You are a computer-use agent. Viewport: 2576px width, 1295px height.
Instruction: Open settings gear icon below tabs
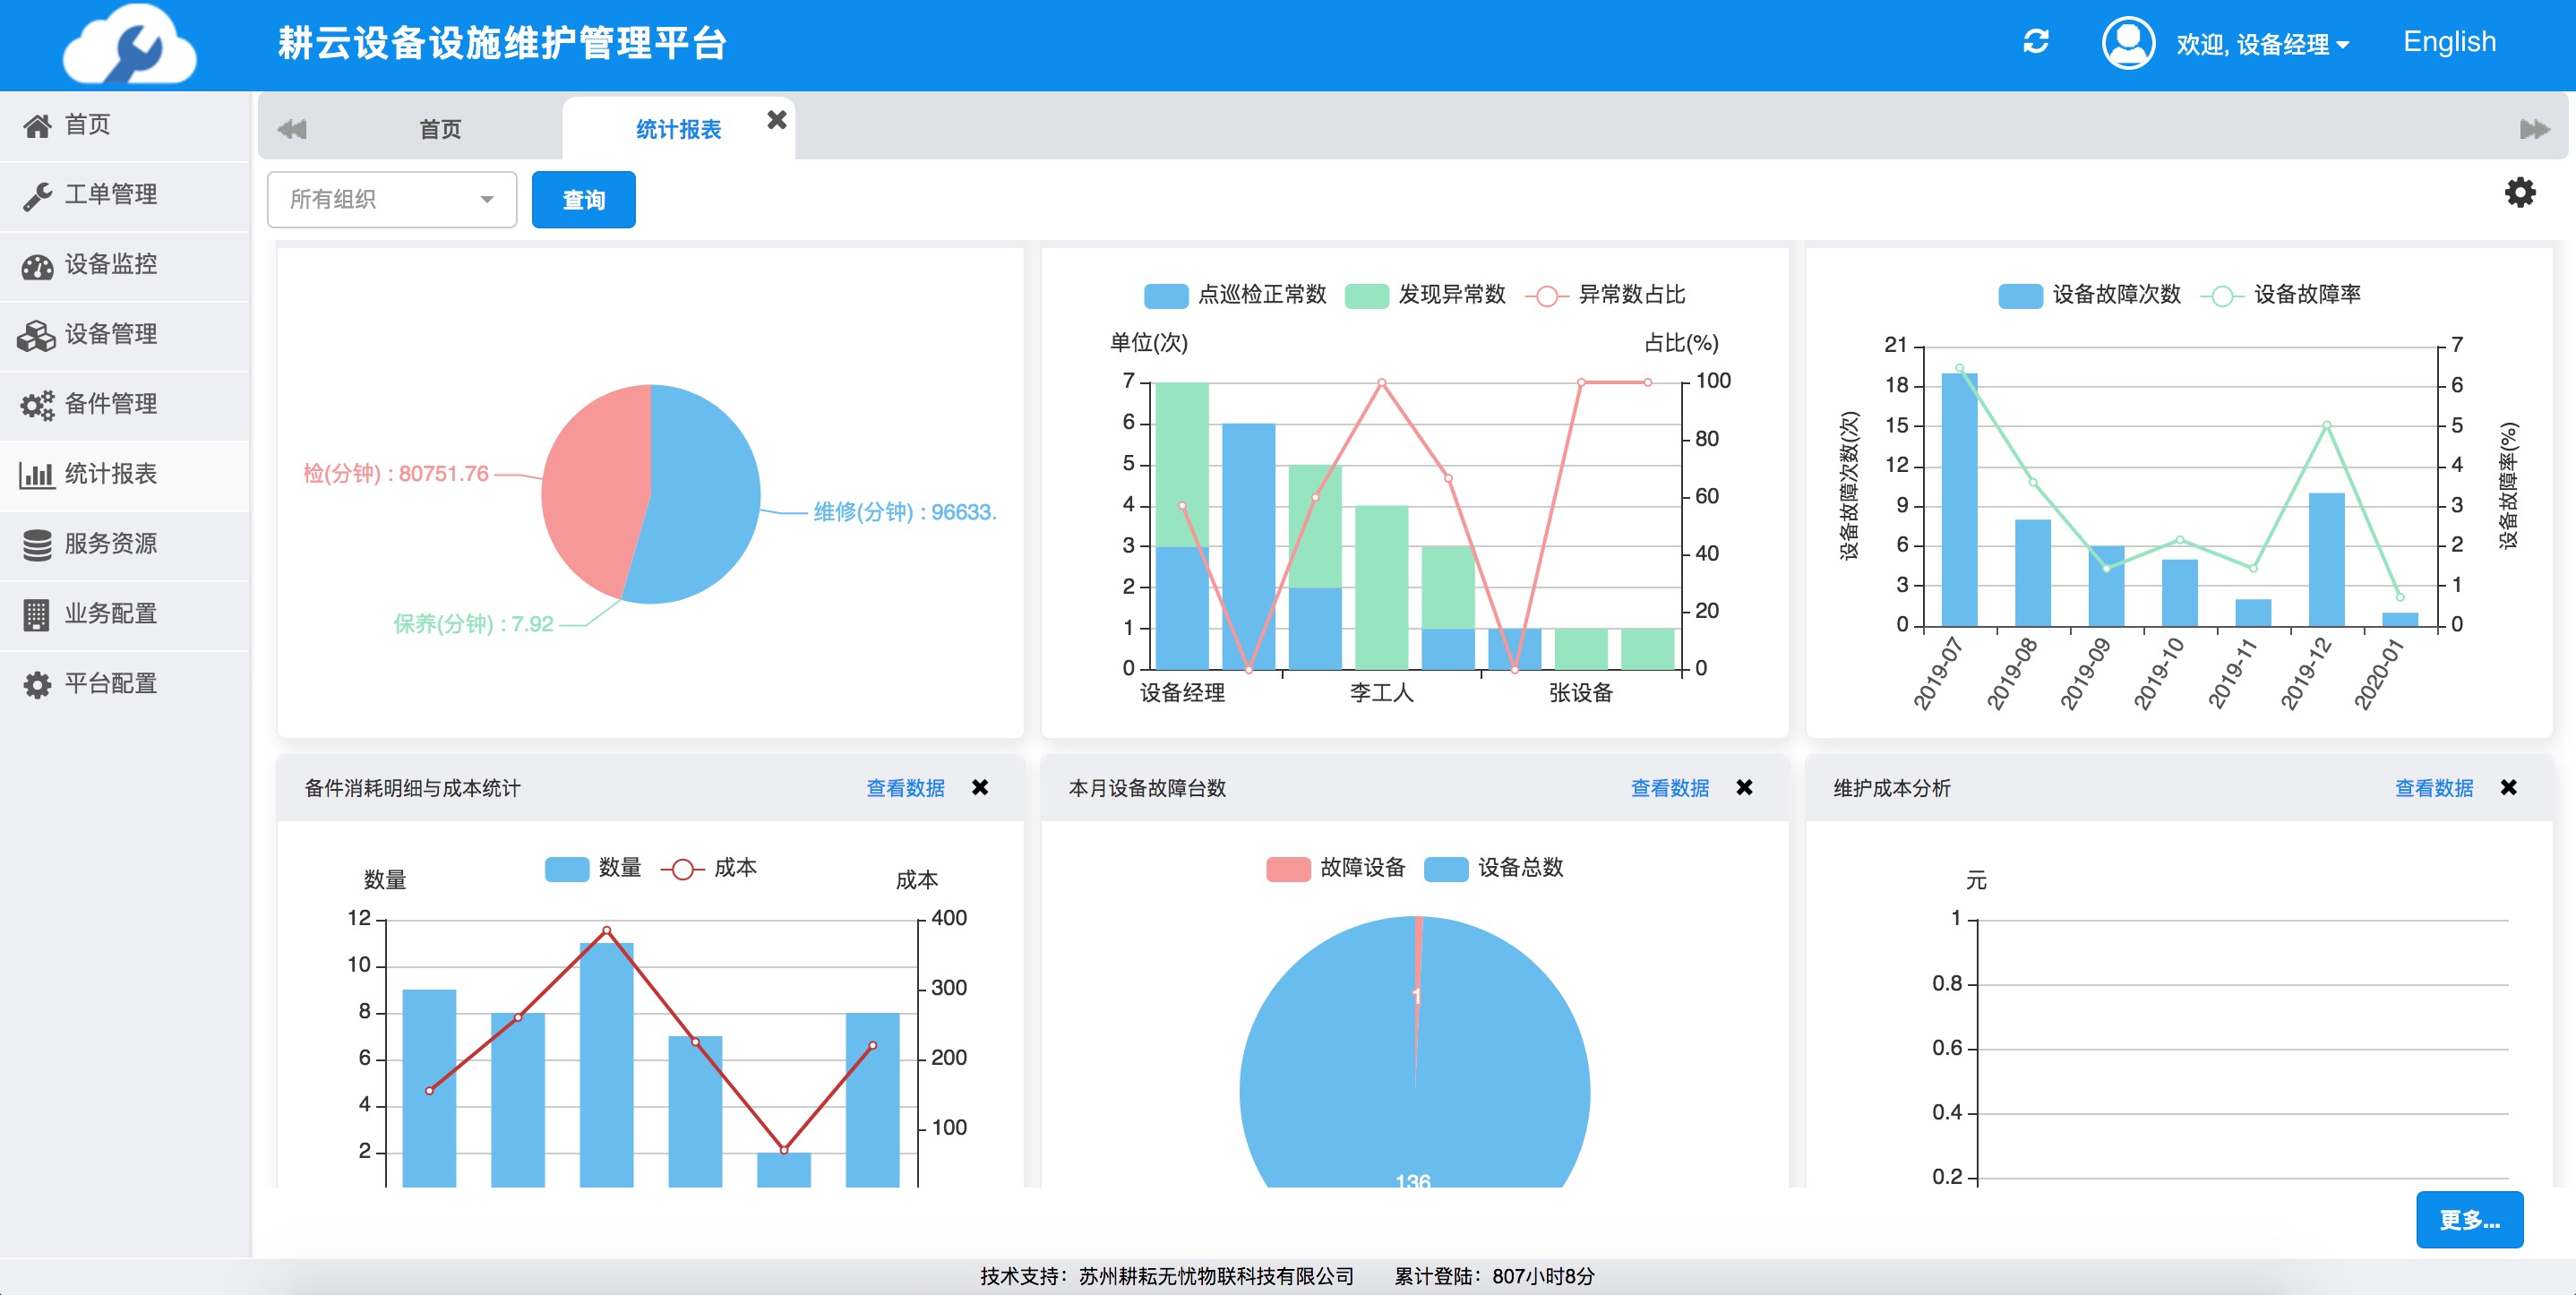(2519, 193)
